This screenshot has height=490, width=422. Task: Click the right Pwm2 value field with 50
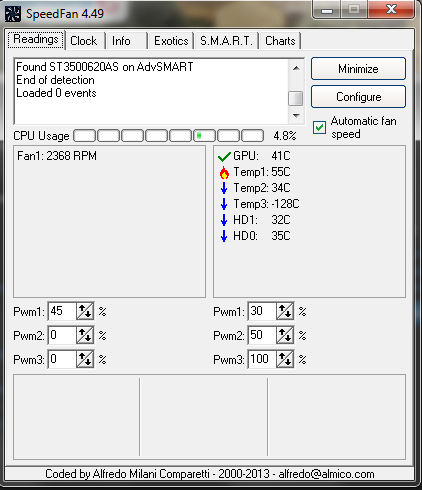(262, 335)
